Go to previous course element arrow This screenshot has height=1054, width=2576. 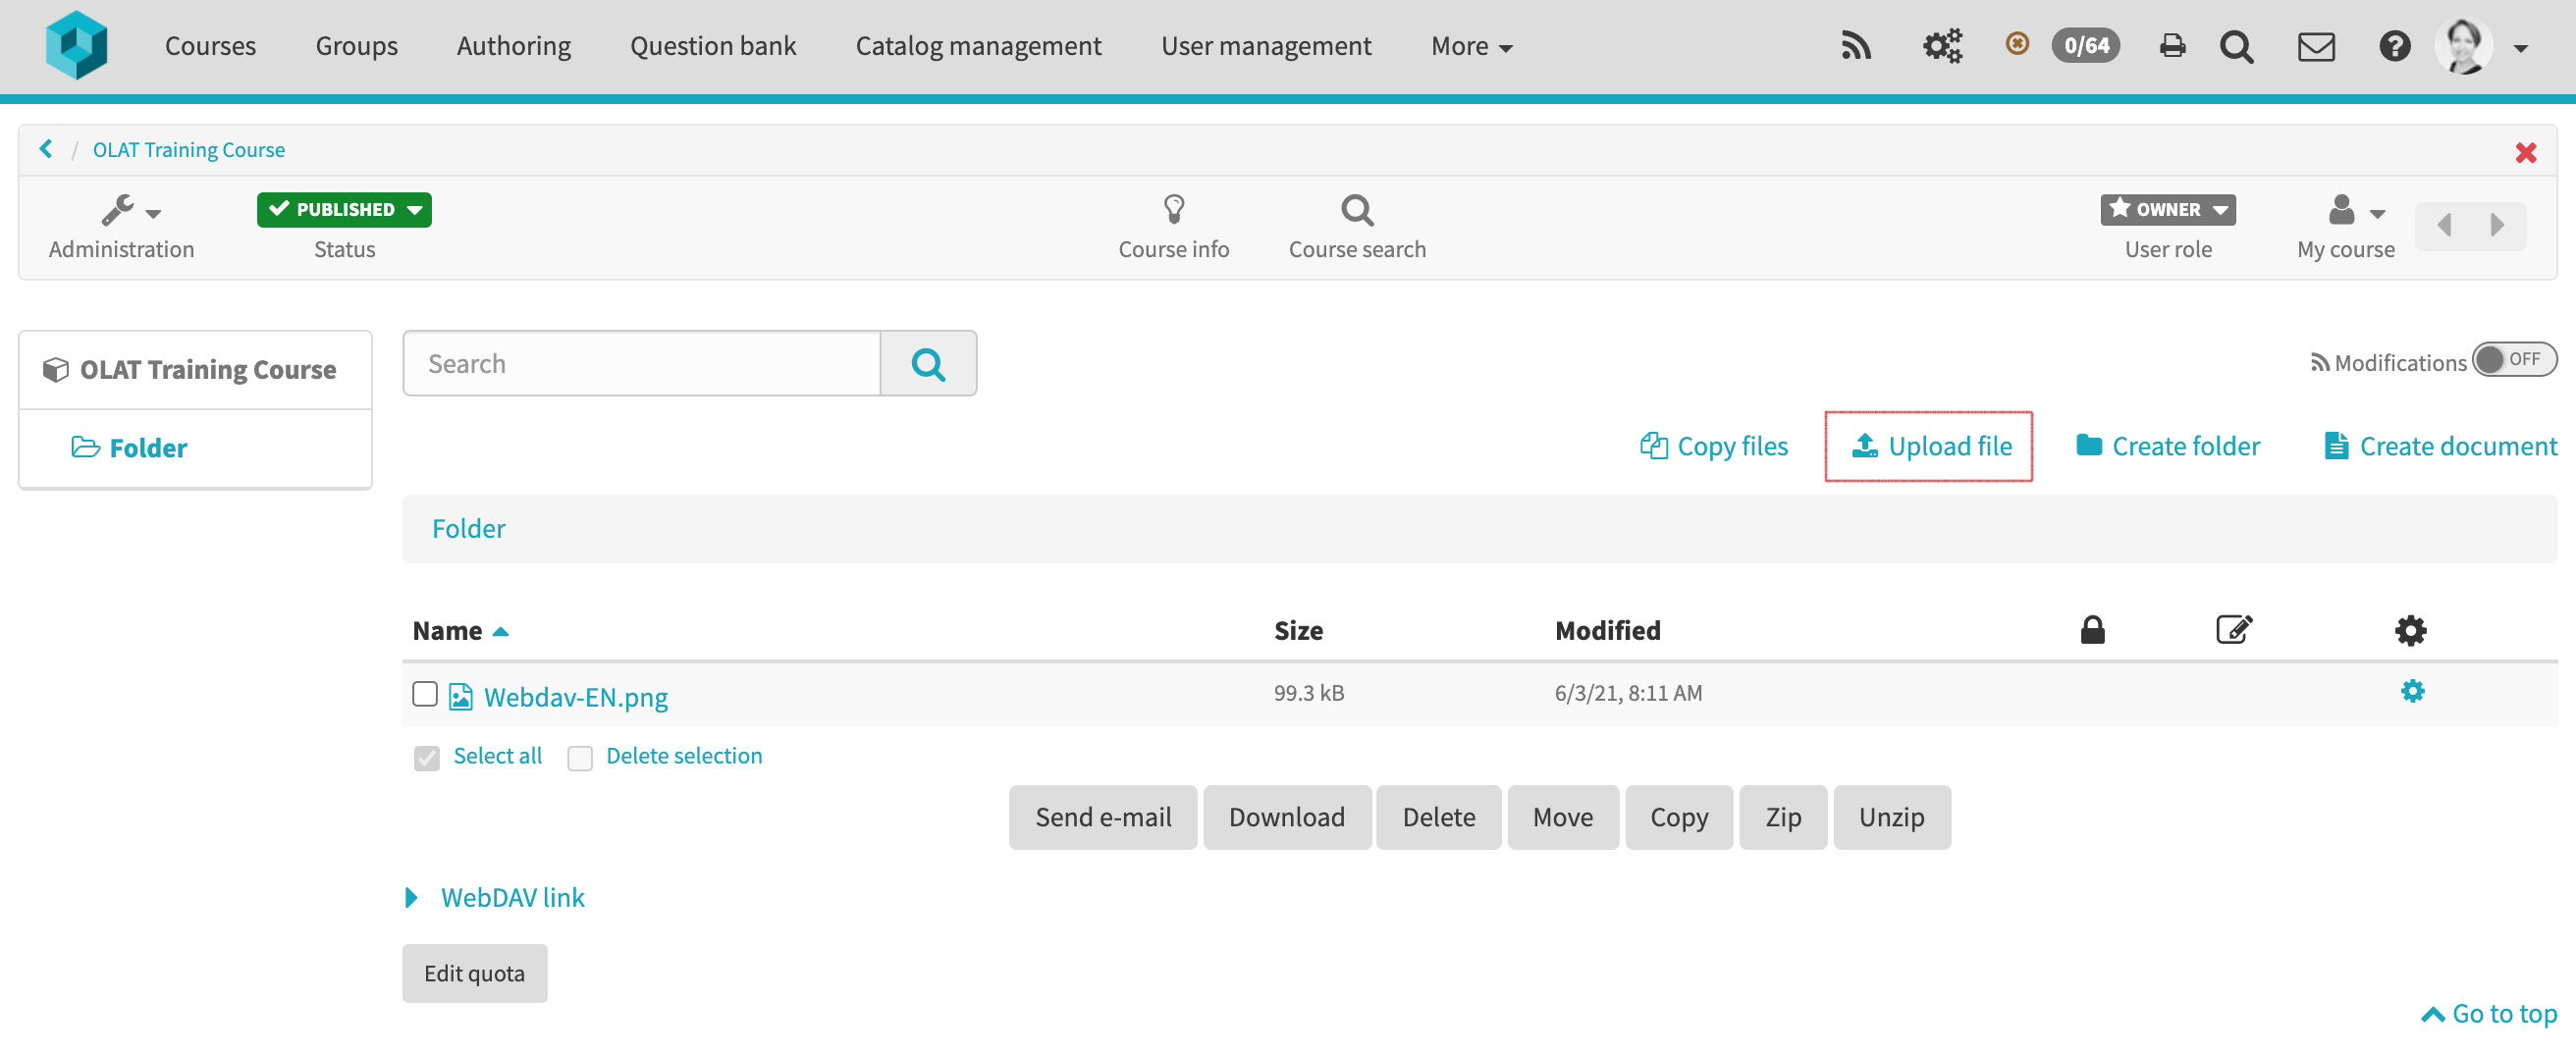(x=2444, y=225)
